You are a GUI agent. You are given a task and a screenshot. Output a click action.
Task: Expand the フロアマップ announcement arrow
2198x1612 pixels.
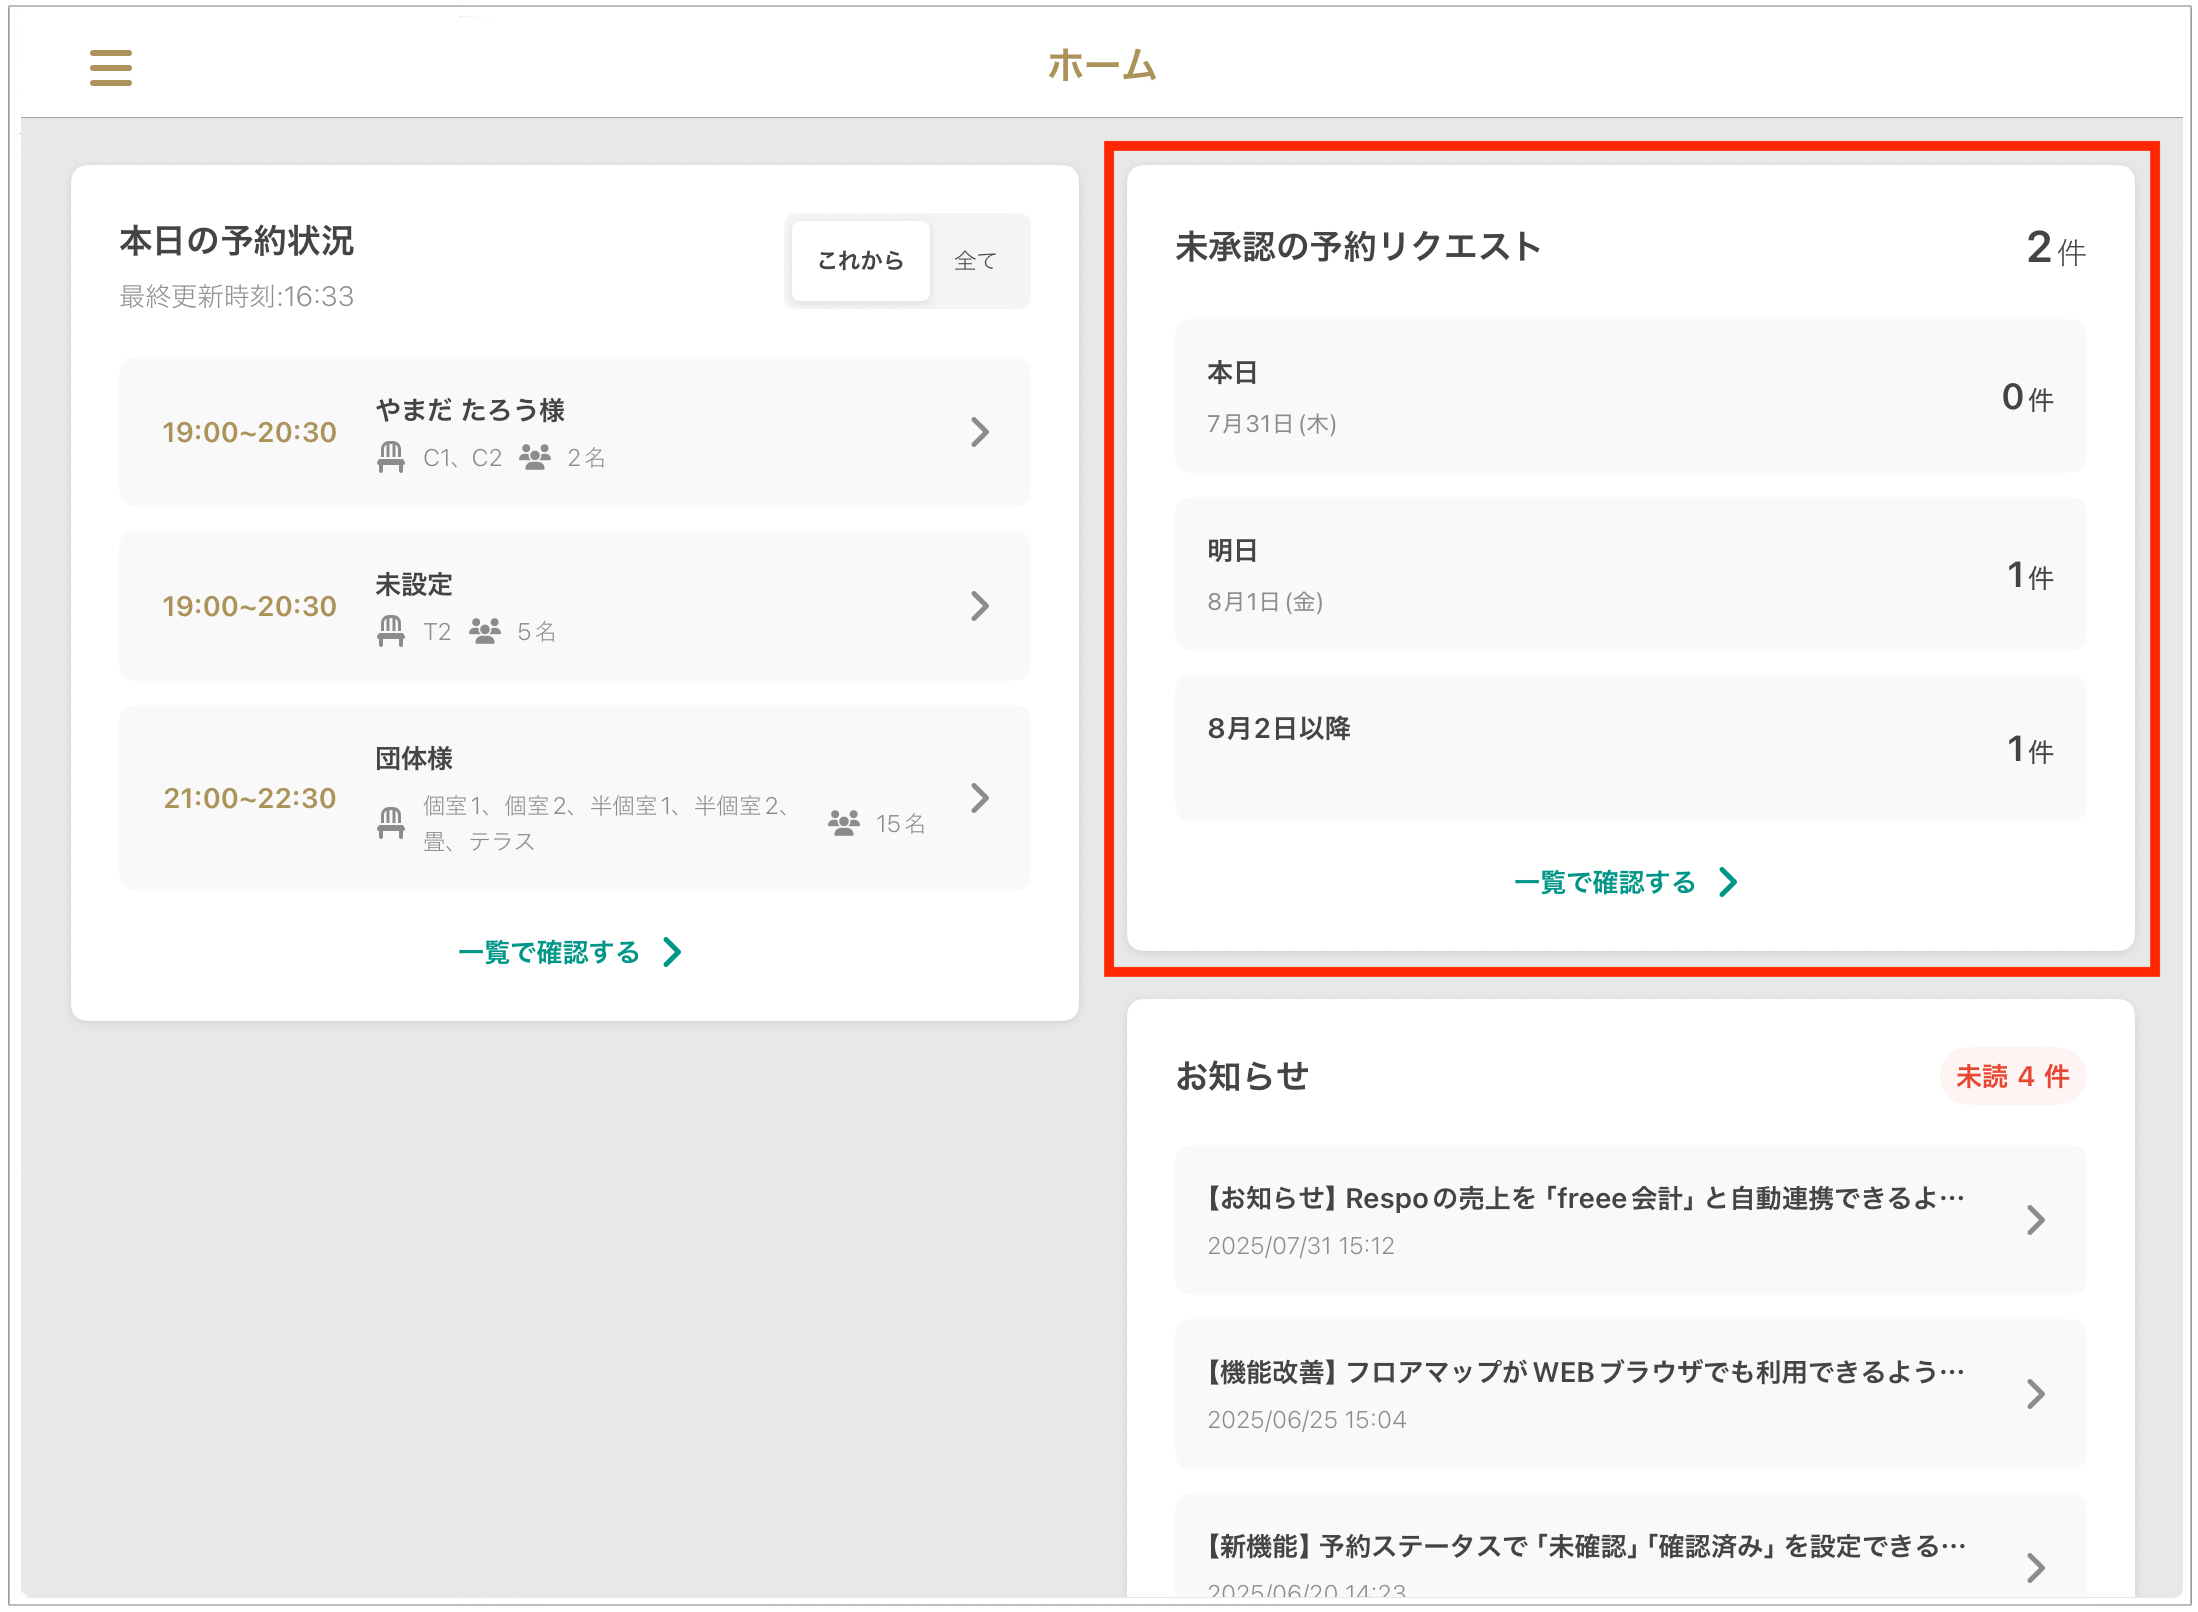click(x=2034, y=1394)
